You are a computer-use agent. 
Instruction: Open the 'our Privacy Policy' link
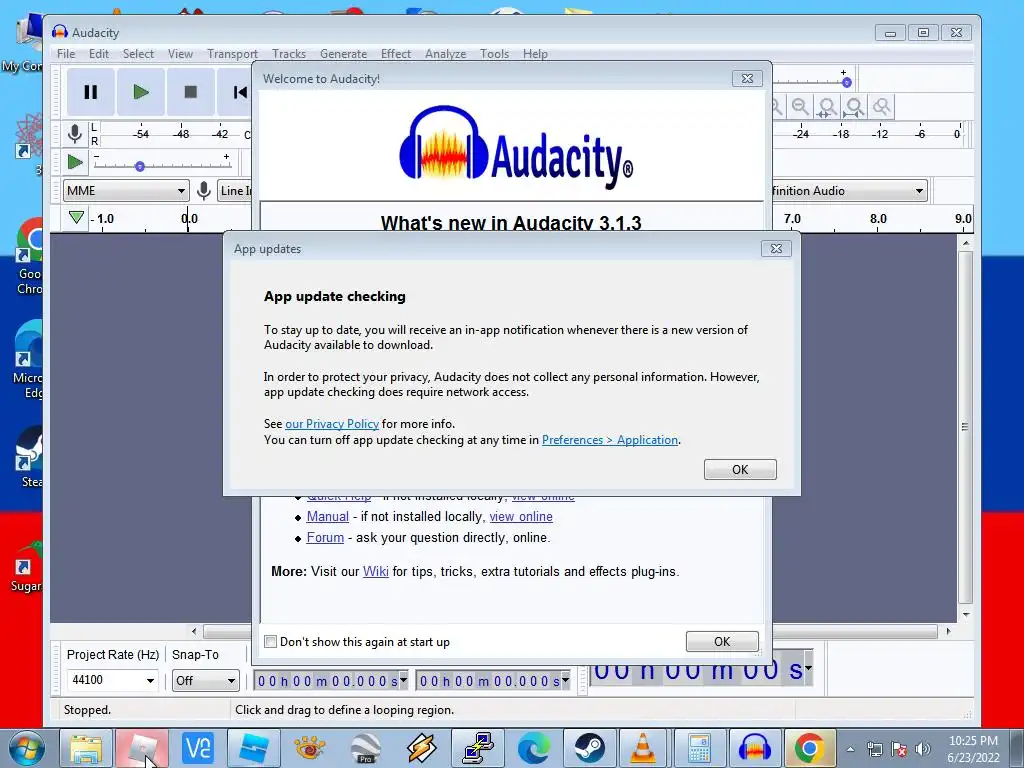332,424
